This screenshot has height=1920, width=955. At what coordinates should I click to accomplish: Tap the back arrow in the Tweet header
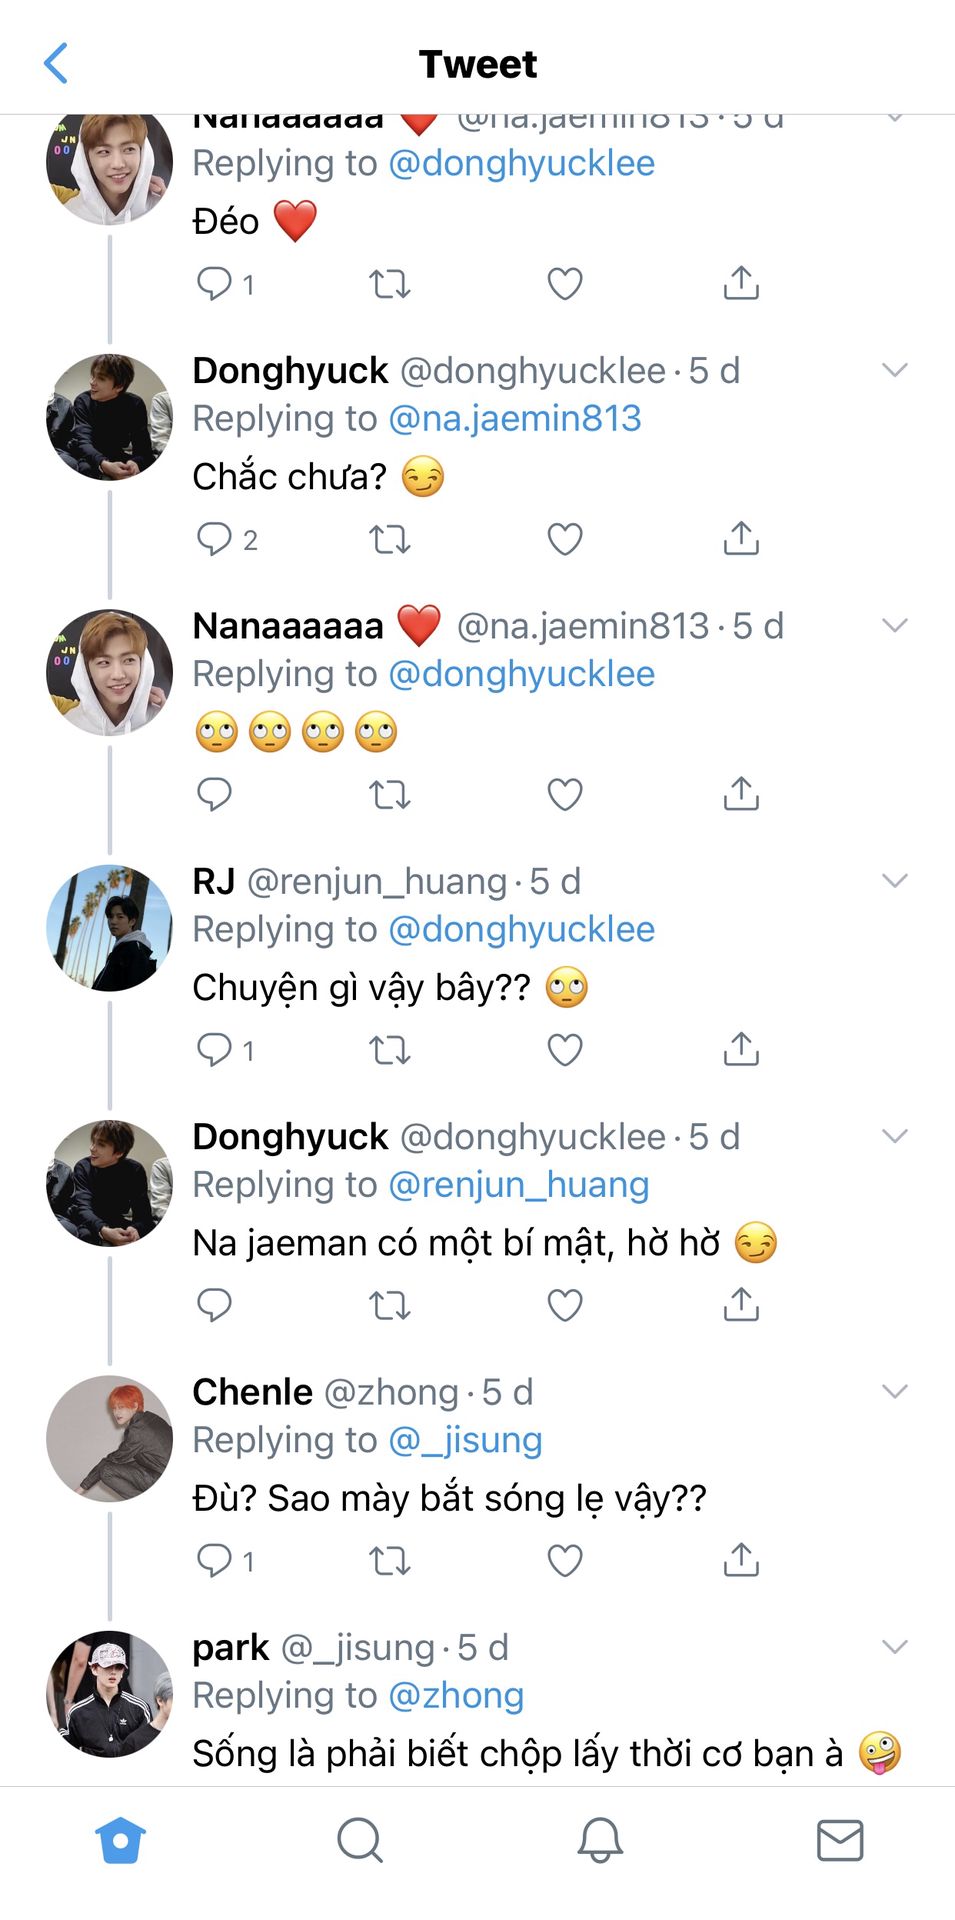[x=57, y=63]
